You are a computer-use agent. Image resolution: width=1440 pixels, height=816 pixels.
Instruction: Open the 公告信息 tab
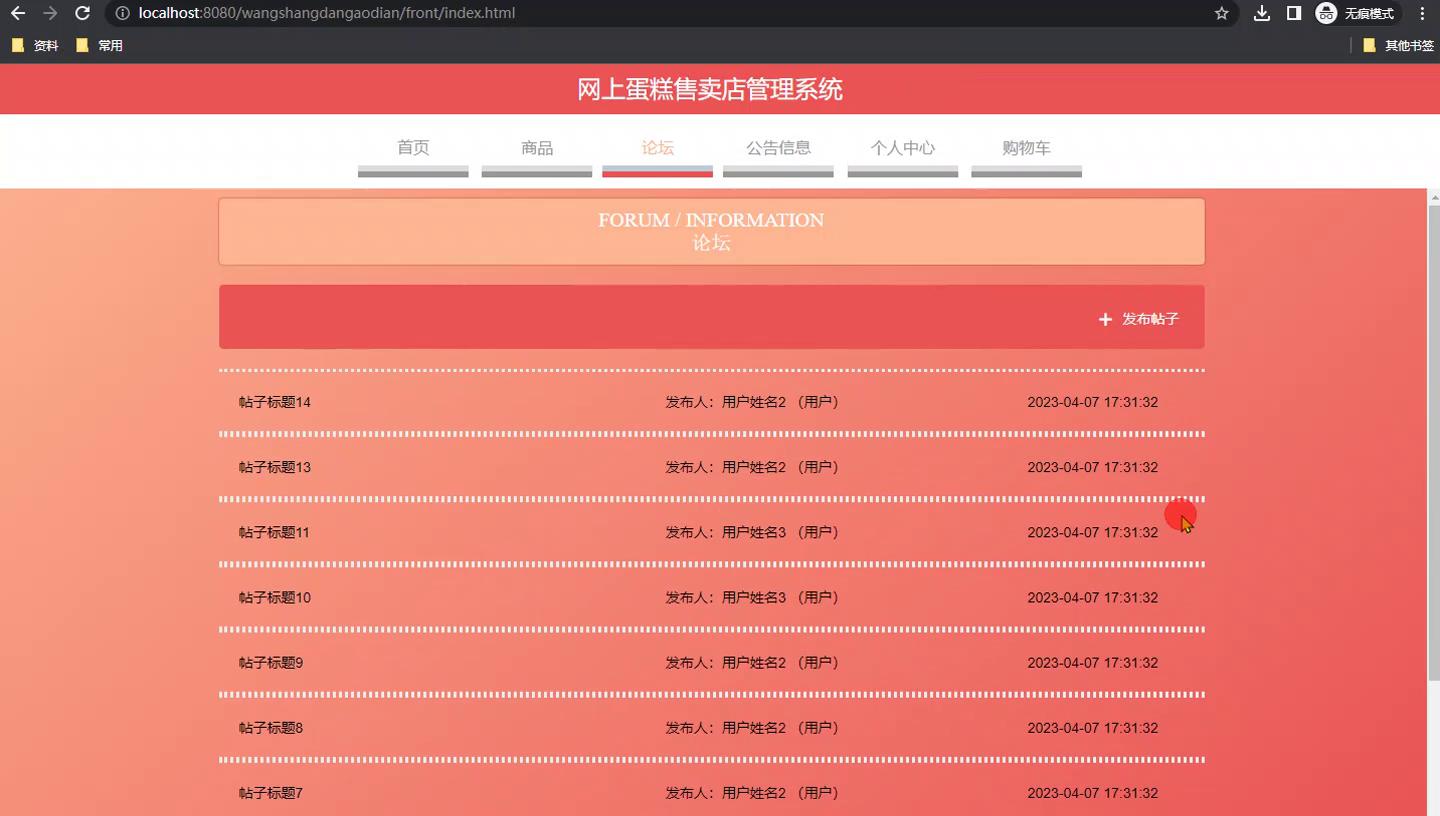778,148
